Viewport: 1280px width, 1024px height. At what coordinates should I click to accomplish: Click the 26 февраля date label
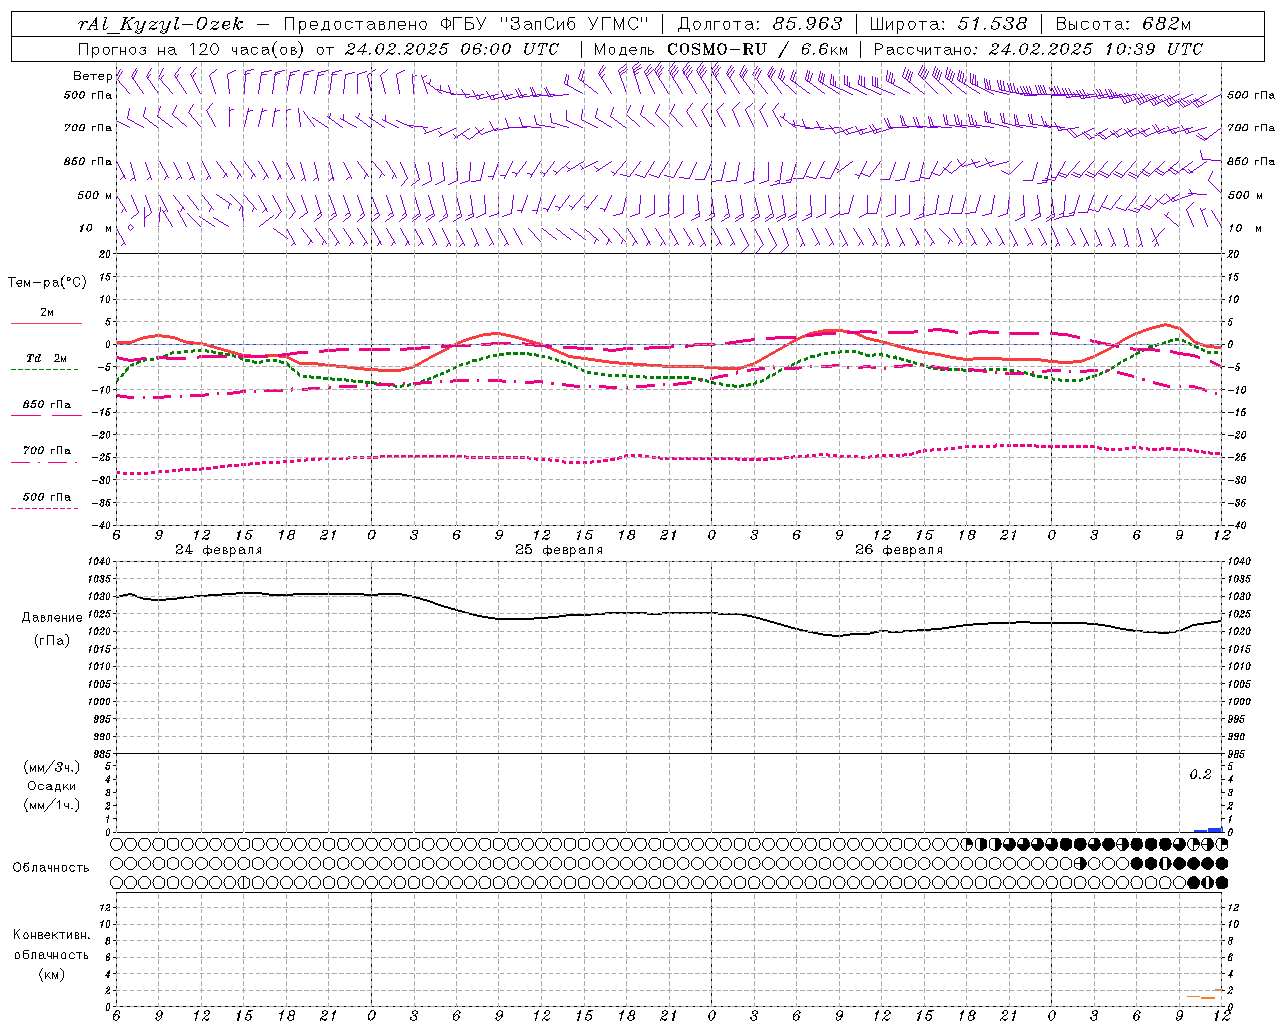[x=899, y=550]
